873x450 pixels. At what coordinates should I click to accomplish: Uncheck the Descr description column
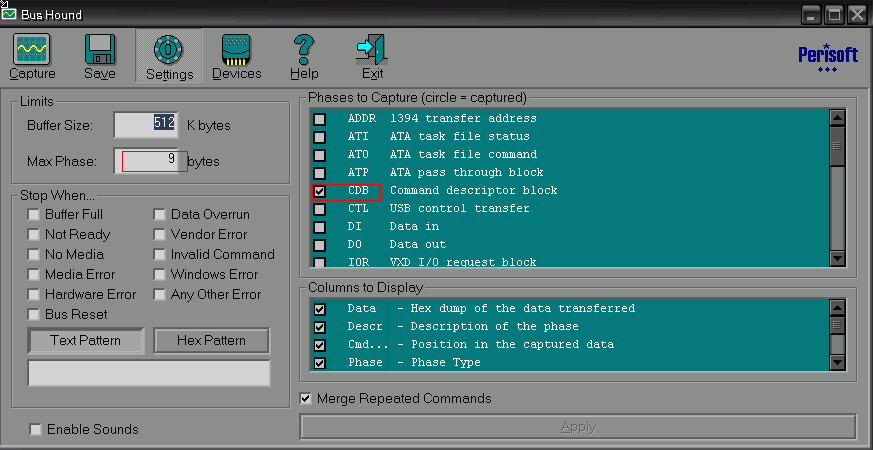pos(320,327)
